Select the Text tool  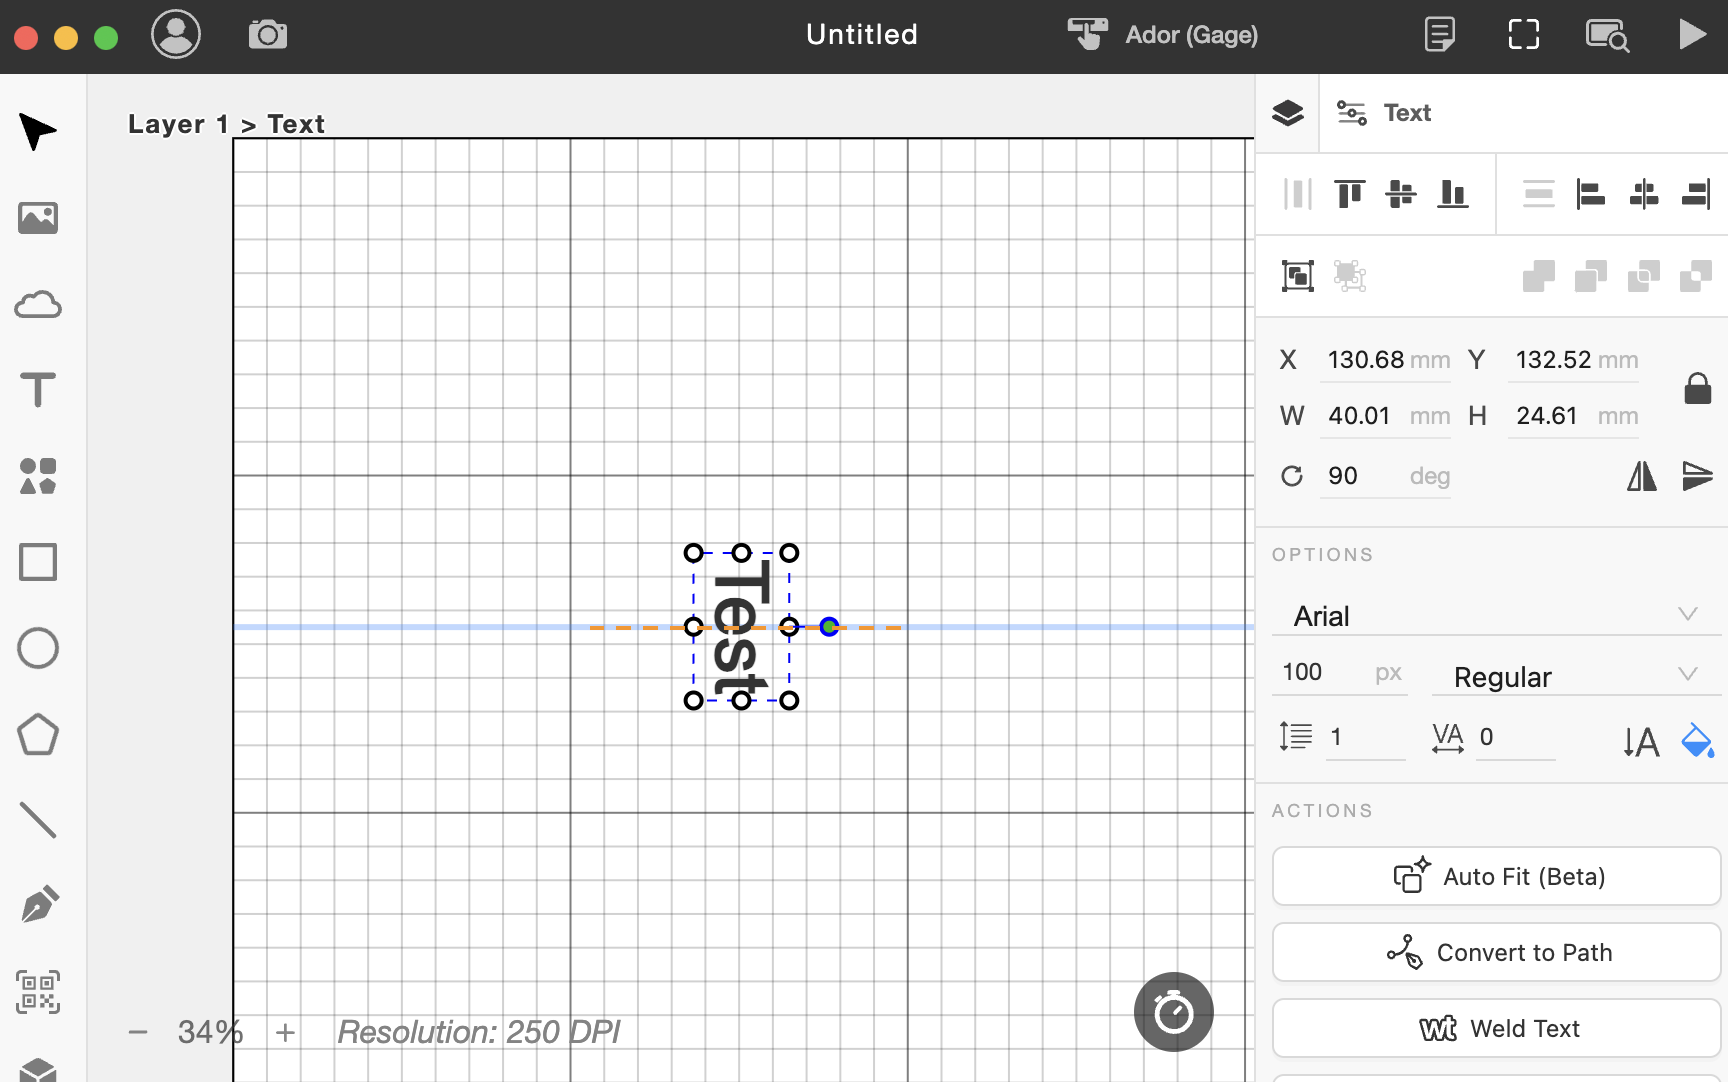pos(38,390)
